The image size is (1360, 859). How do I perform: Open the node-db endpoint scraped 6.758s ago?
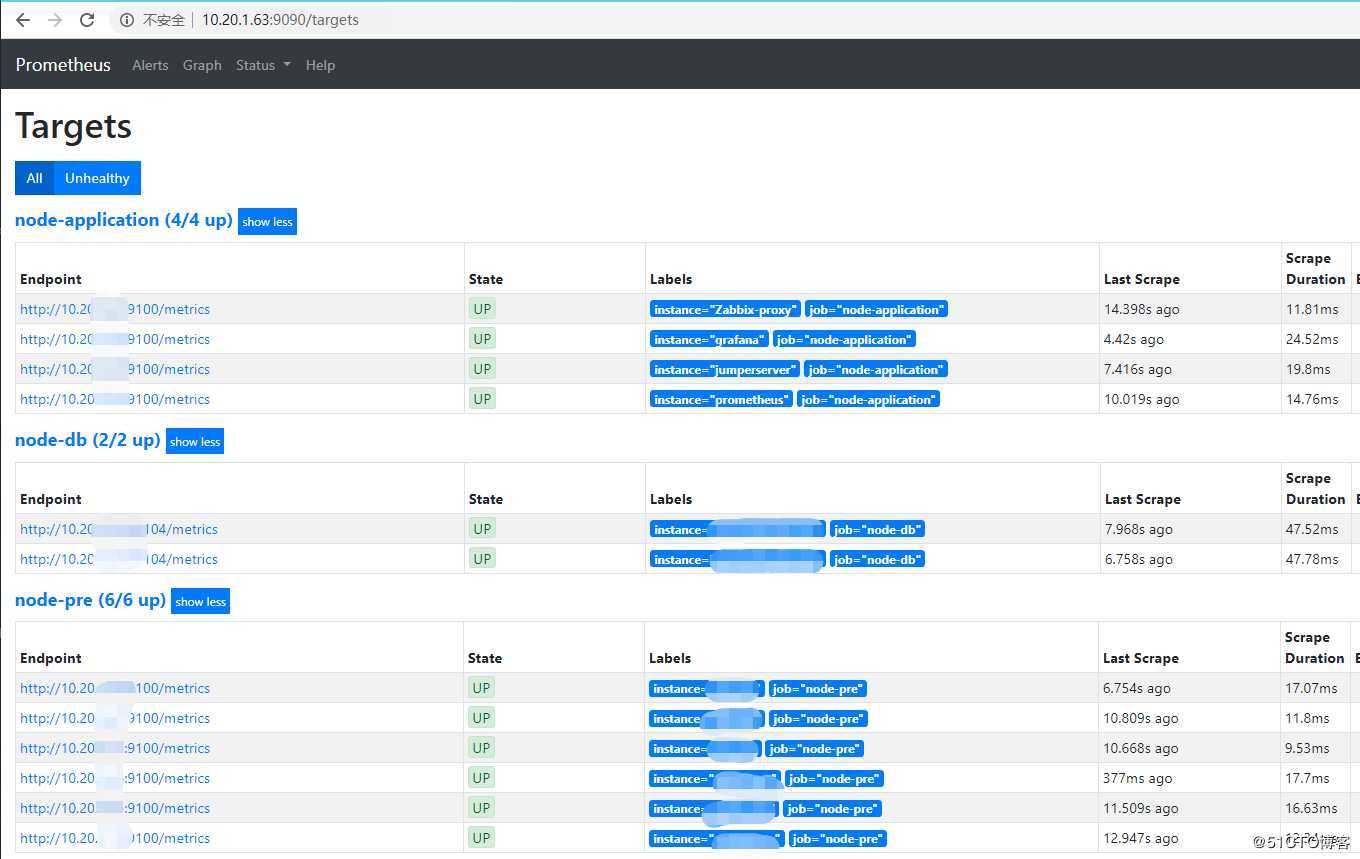pos(119,559)
